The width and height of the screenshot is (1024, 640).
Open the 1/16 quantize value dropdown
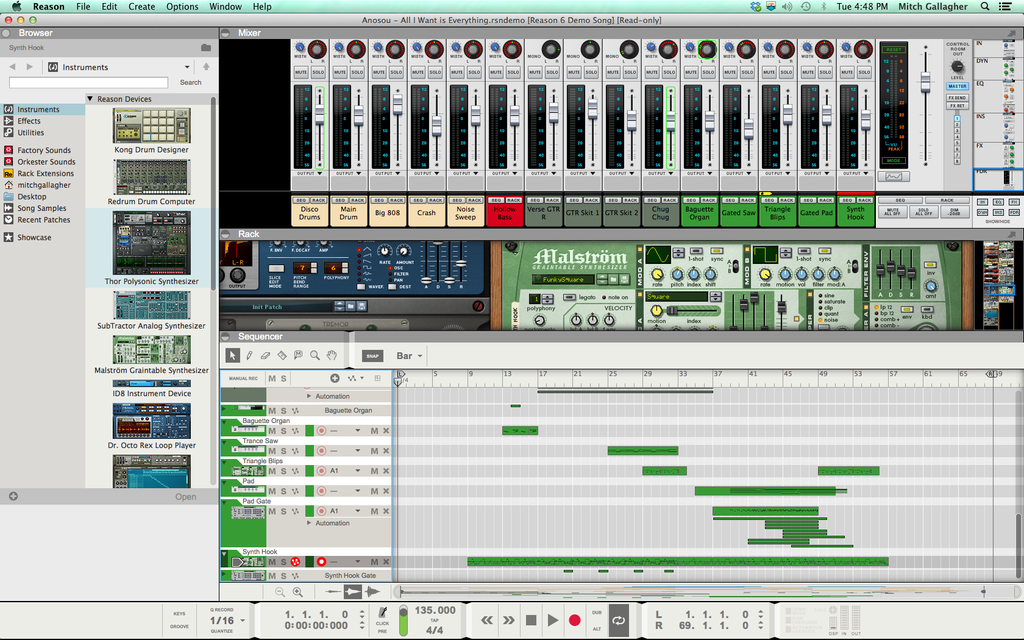tap(221, 620)
